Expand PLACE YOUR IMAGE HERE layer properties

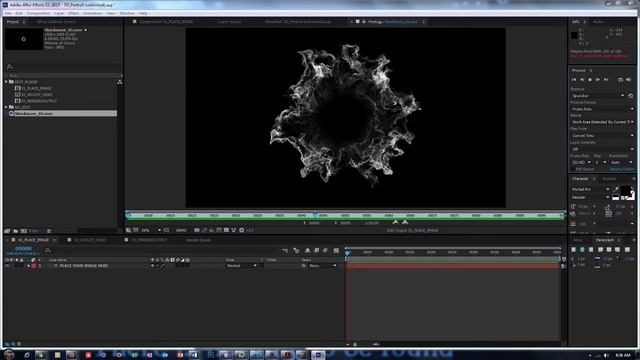pos(28,266)
